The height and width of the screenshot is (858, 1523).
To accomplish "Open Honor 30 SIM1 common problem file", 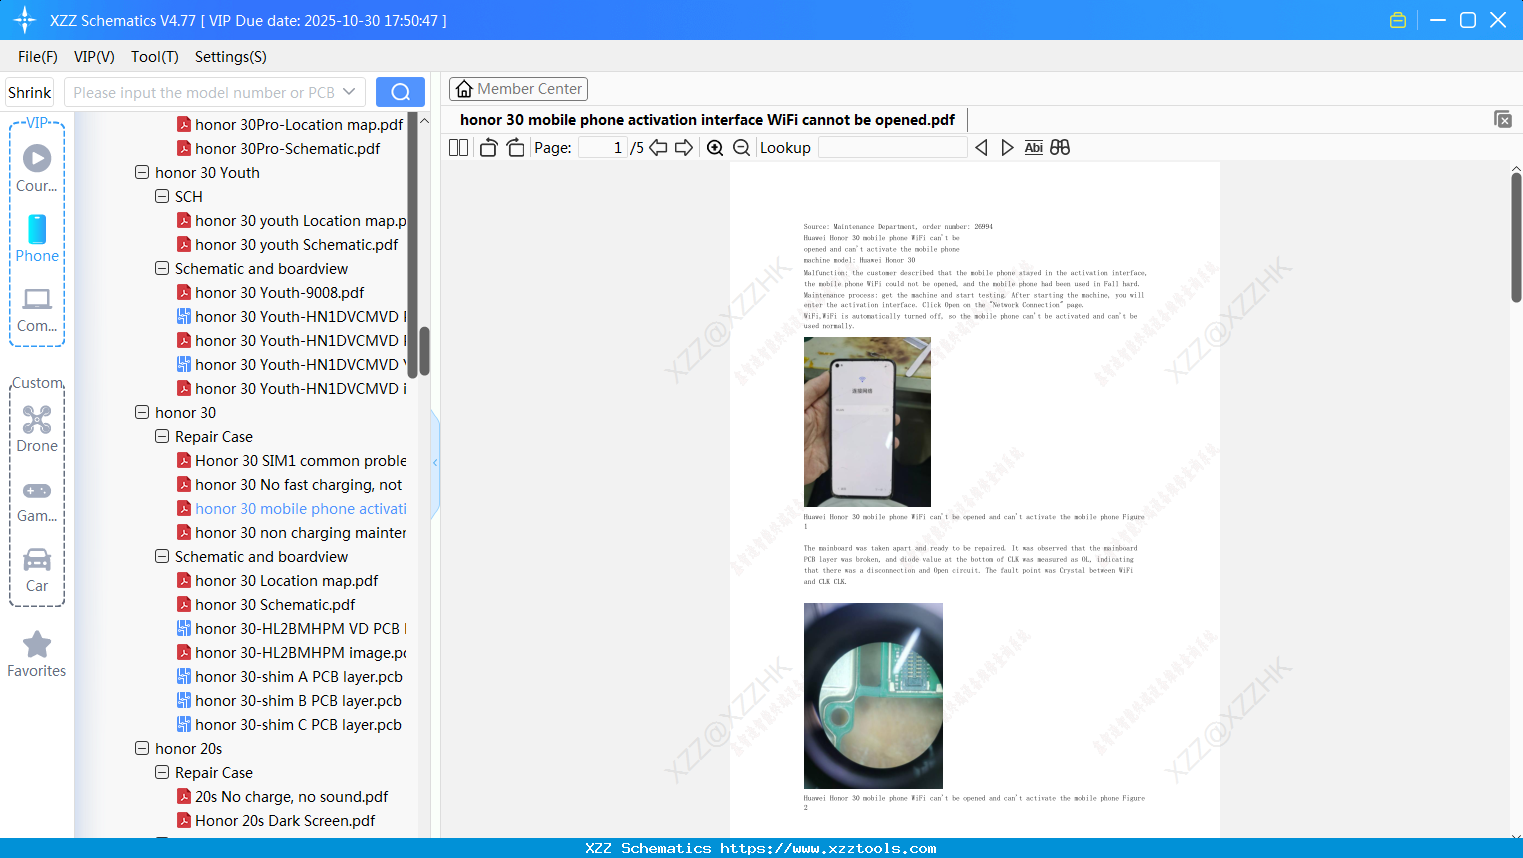I will click(291, 460).
